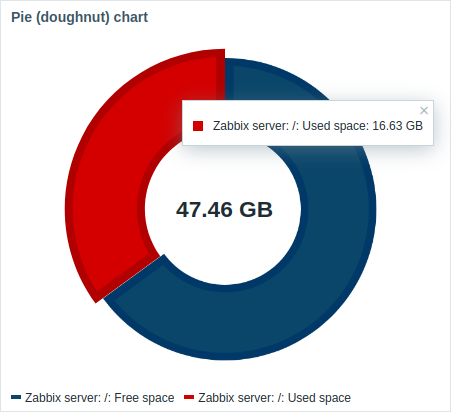Click the Used space 16.63 GB tooltip text
The width and height of the screenshot is (451, 412).
318,126
